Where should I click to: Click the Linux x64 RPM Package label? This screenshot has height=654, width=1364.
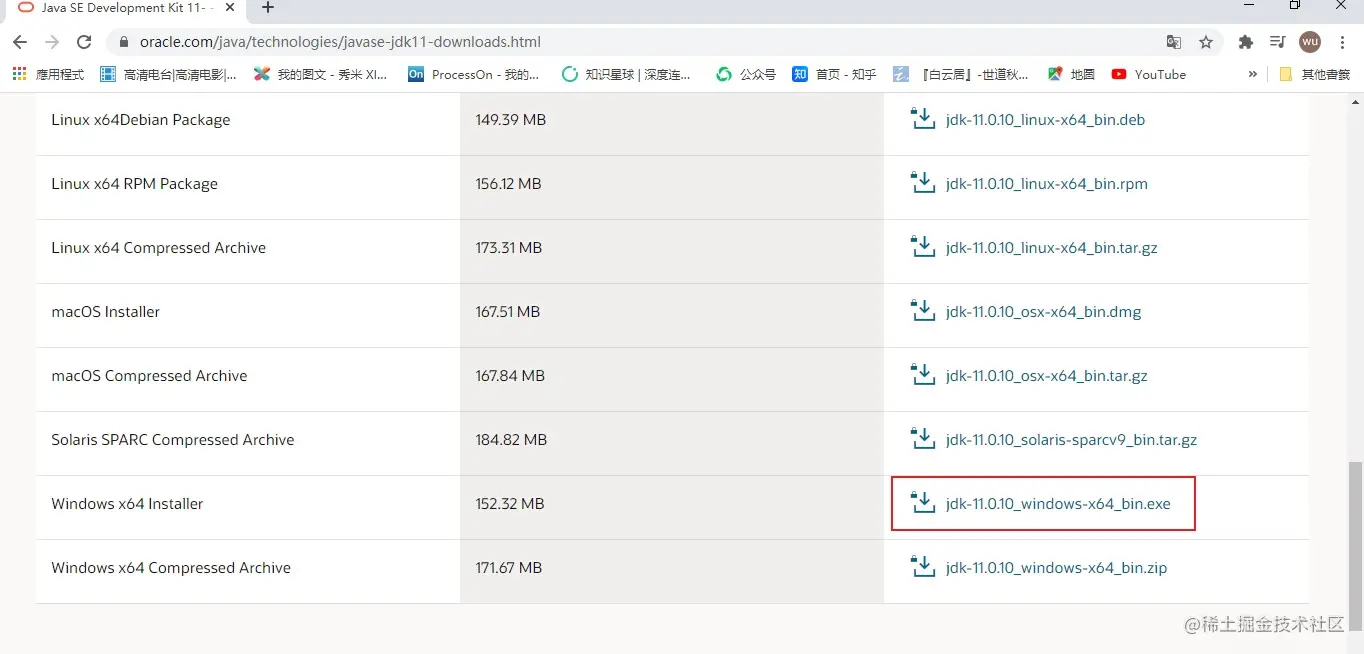coord(134,184)
